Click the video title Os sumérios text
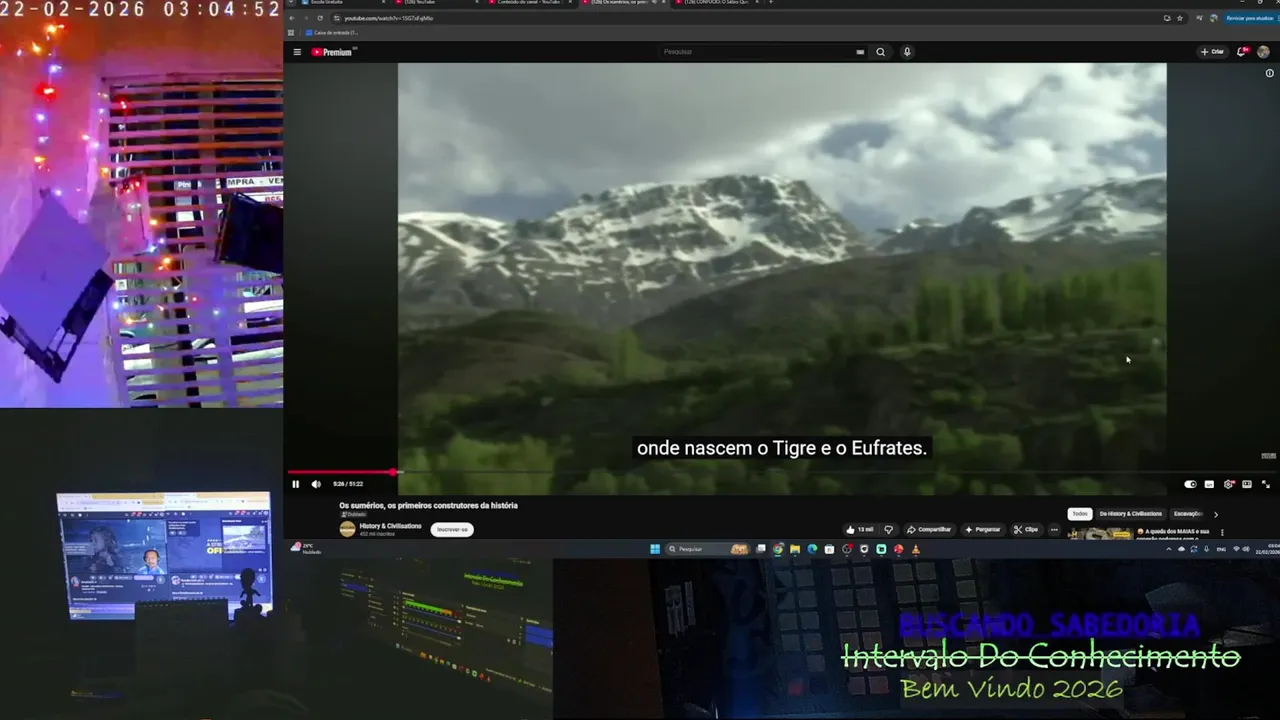 point(428,506)
